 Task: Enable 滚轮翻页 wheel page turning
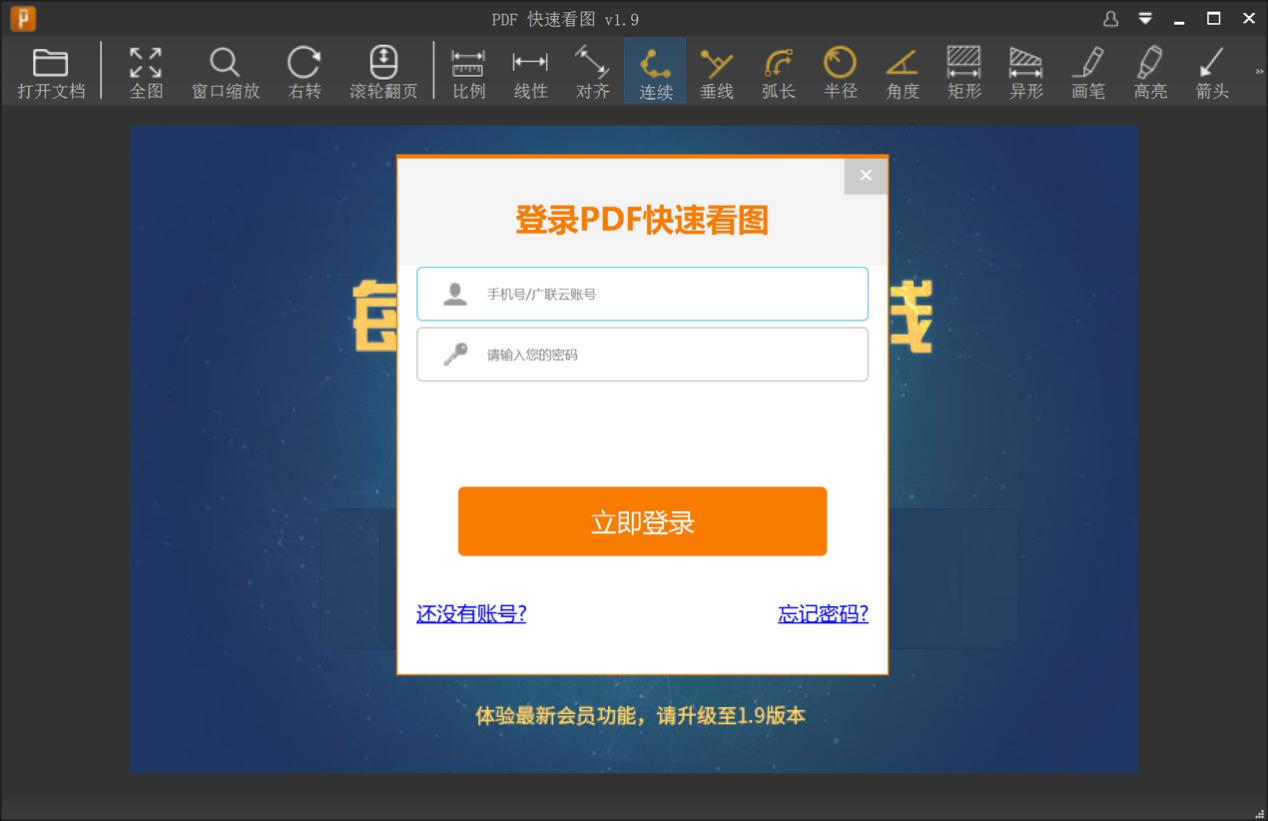point(382,70)
